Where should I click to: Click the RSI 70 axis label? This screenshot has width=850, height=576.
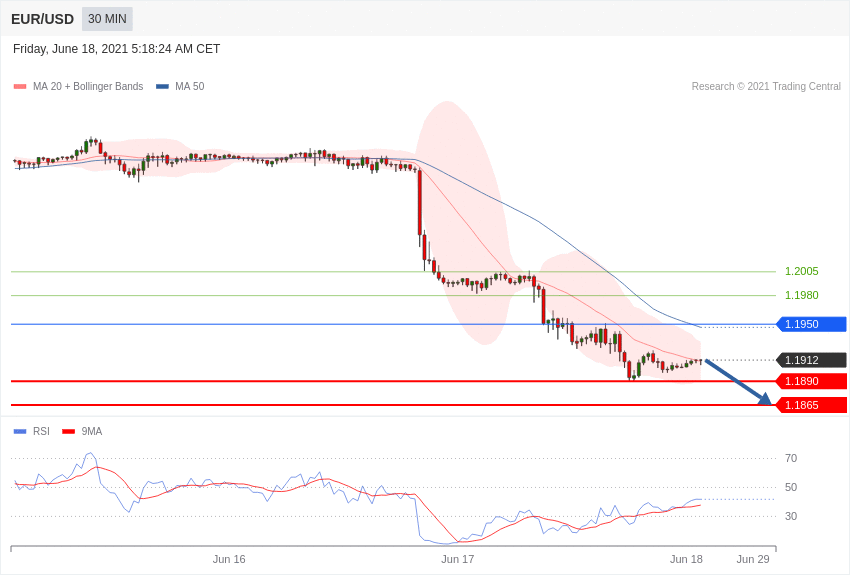pyautogui.click(x=791, y=458)
